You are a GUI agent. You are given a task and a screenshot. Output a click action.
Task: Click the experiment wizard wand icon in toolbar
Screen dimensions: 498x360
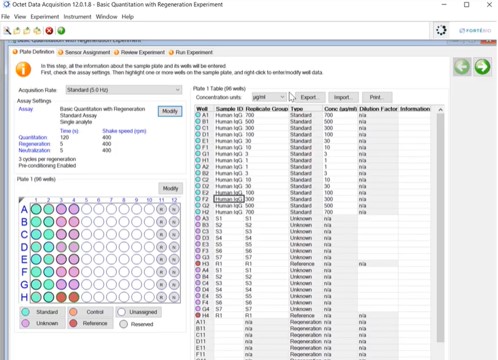(7, 31)
